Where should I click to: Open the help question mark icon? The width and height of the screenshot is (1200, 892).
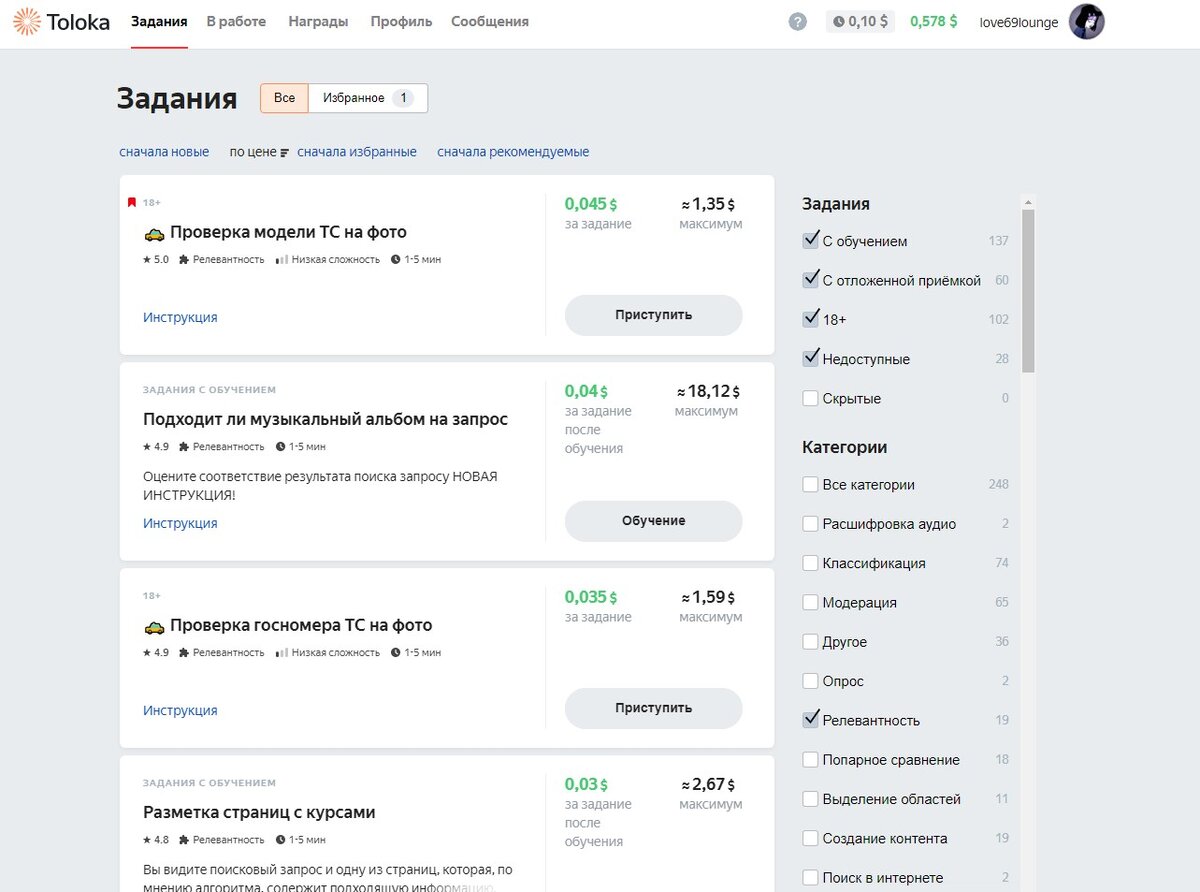click(797, 20)
